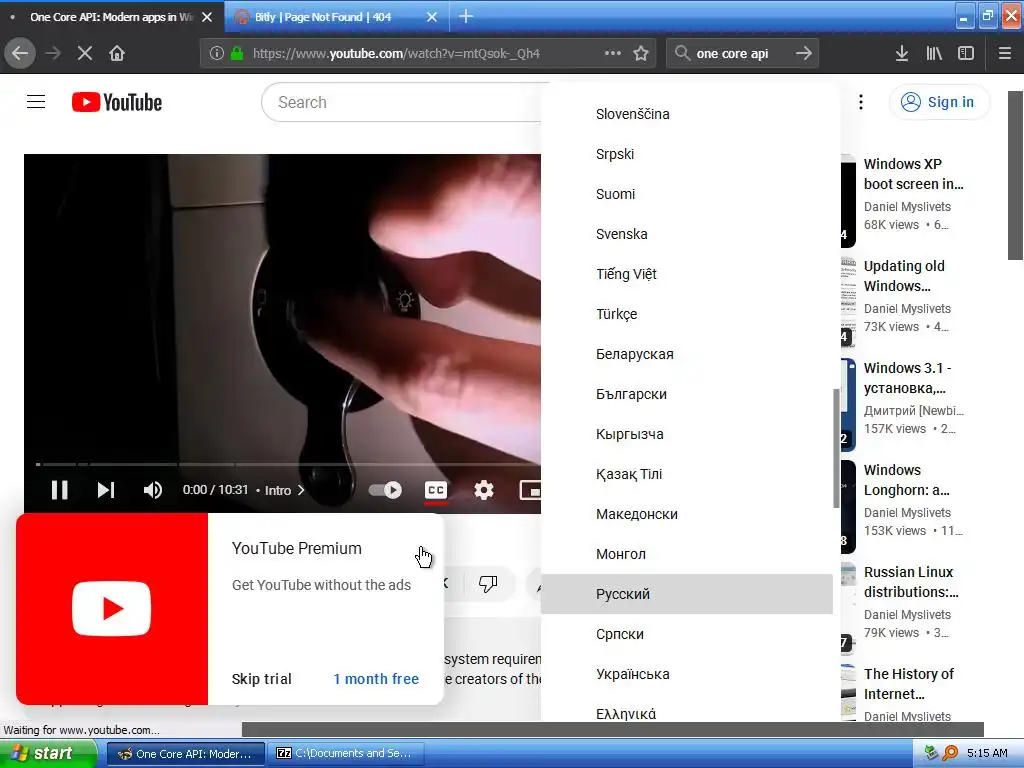Switch to miniplayer mode
Screen dimensions: 1024x768
(530, 490)
